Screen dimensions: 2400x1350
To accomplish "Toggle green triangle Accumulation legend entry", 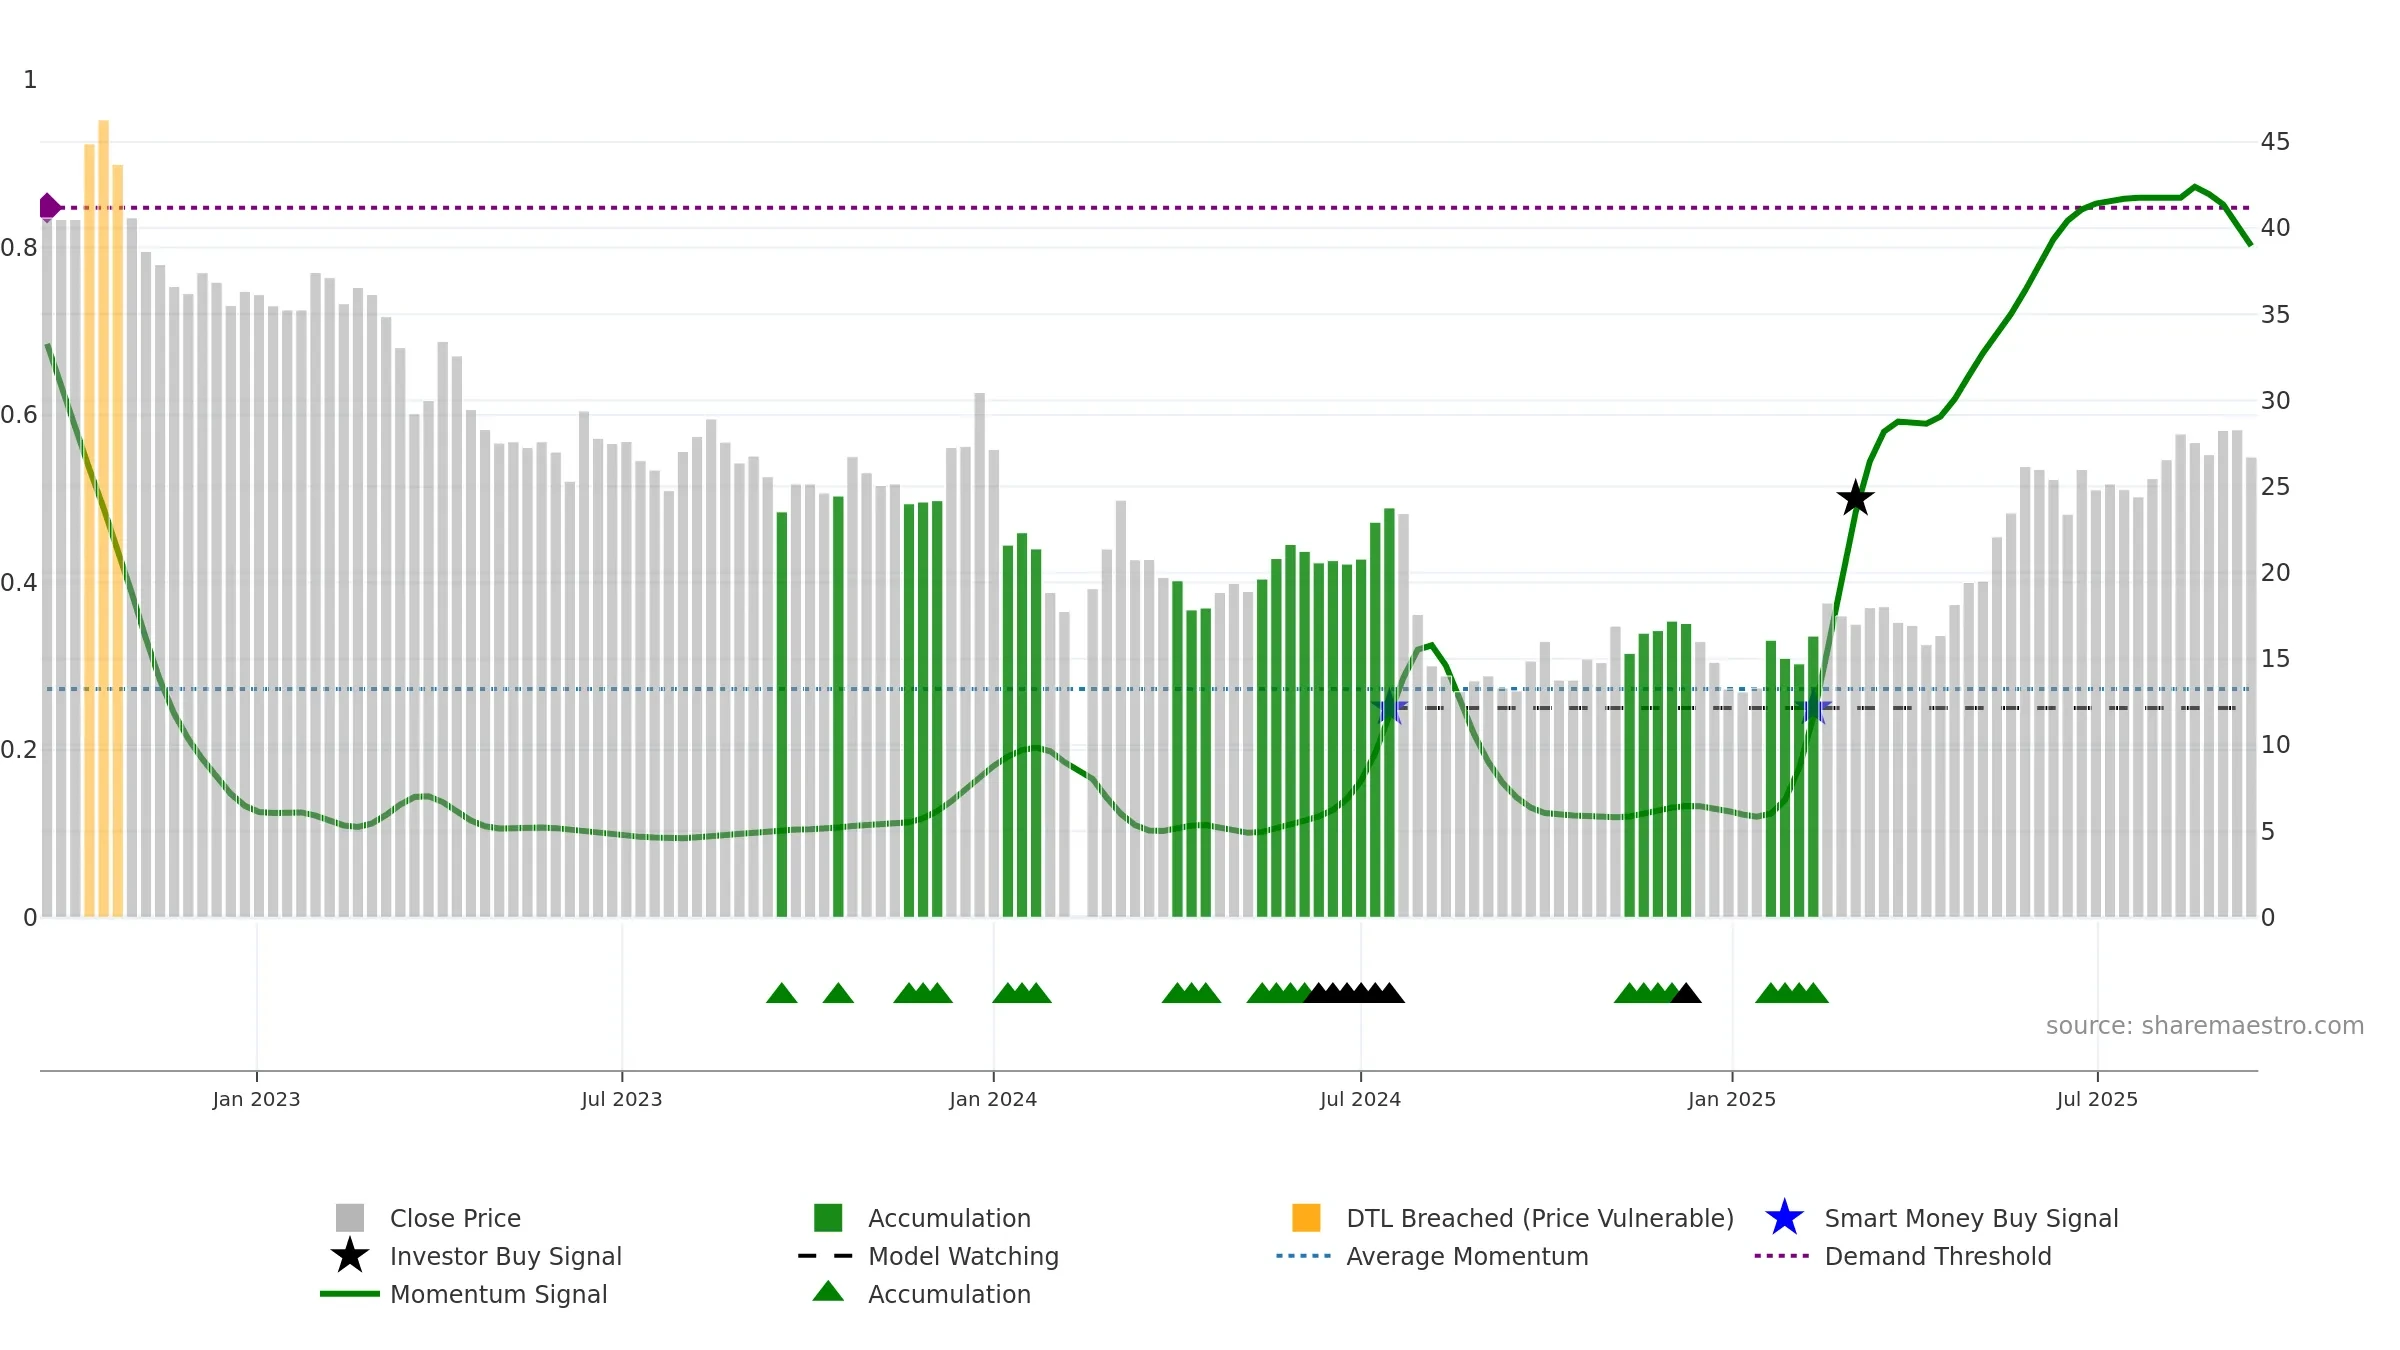I will click(922, 1294).
